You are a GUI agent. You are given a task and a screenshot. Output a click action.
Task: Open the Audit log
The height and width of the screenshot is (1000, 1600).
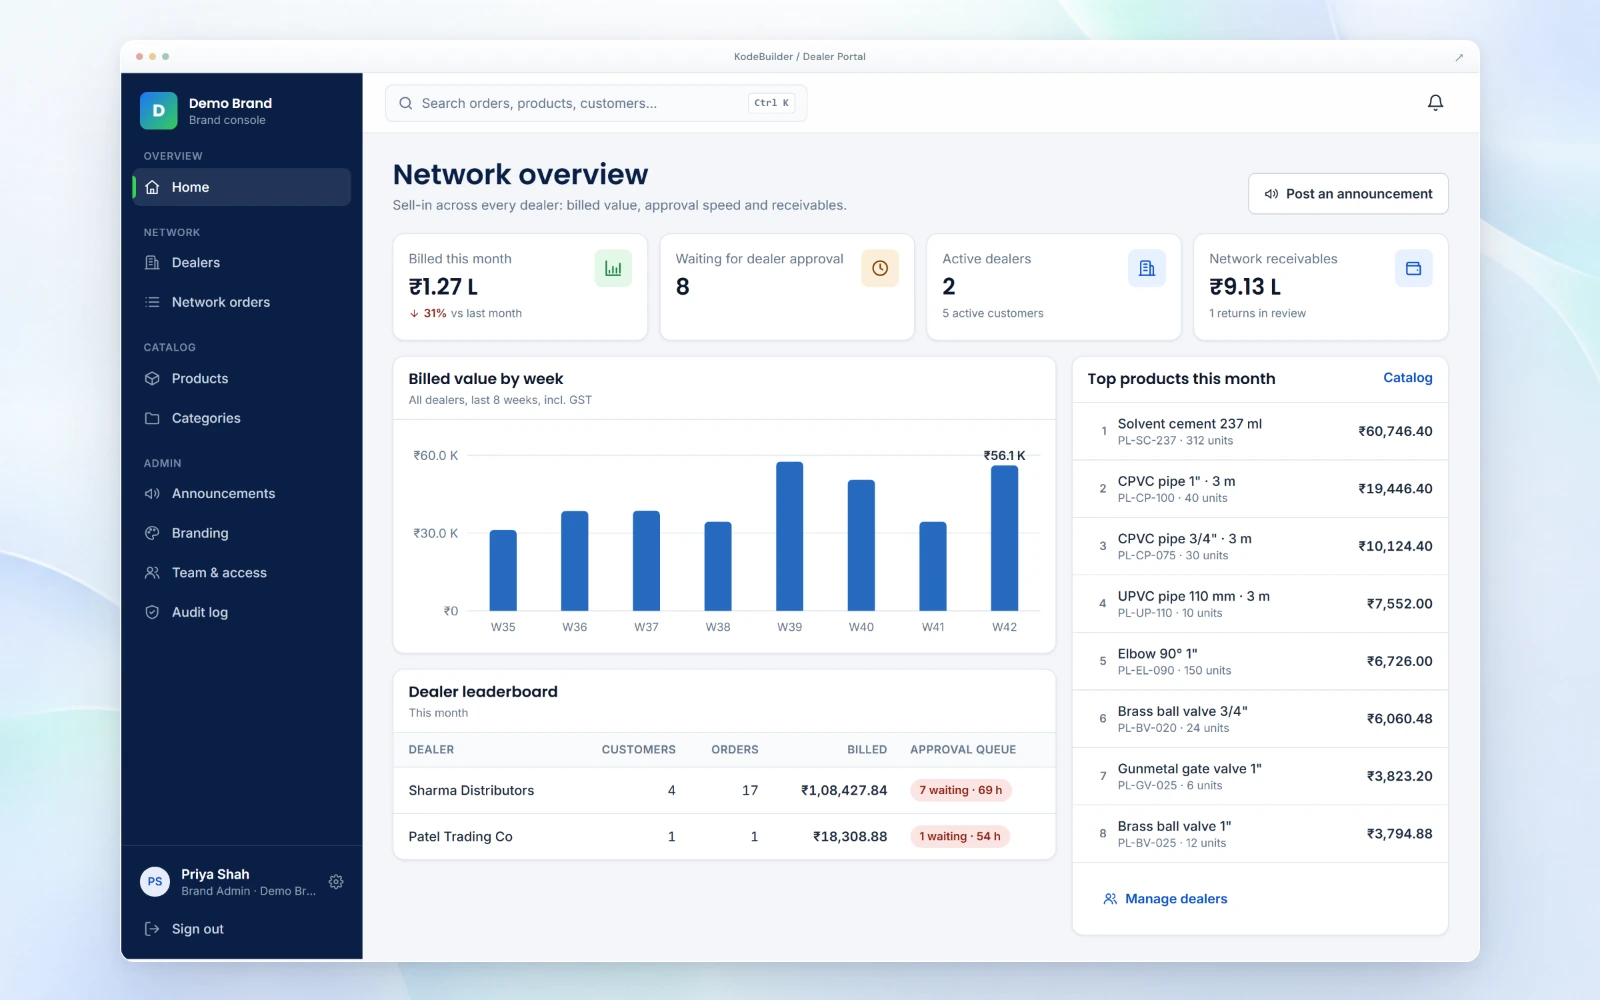[241, 612]
